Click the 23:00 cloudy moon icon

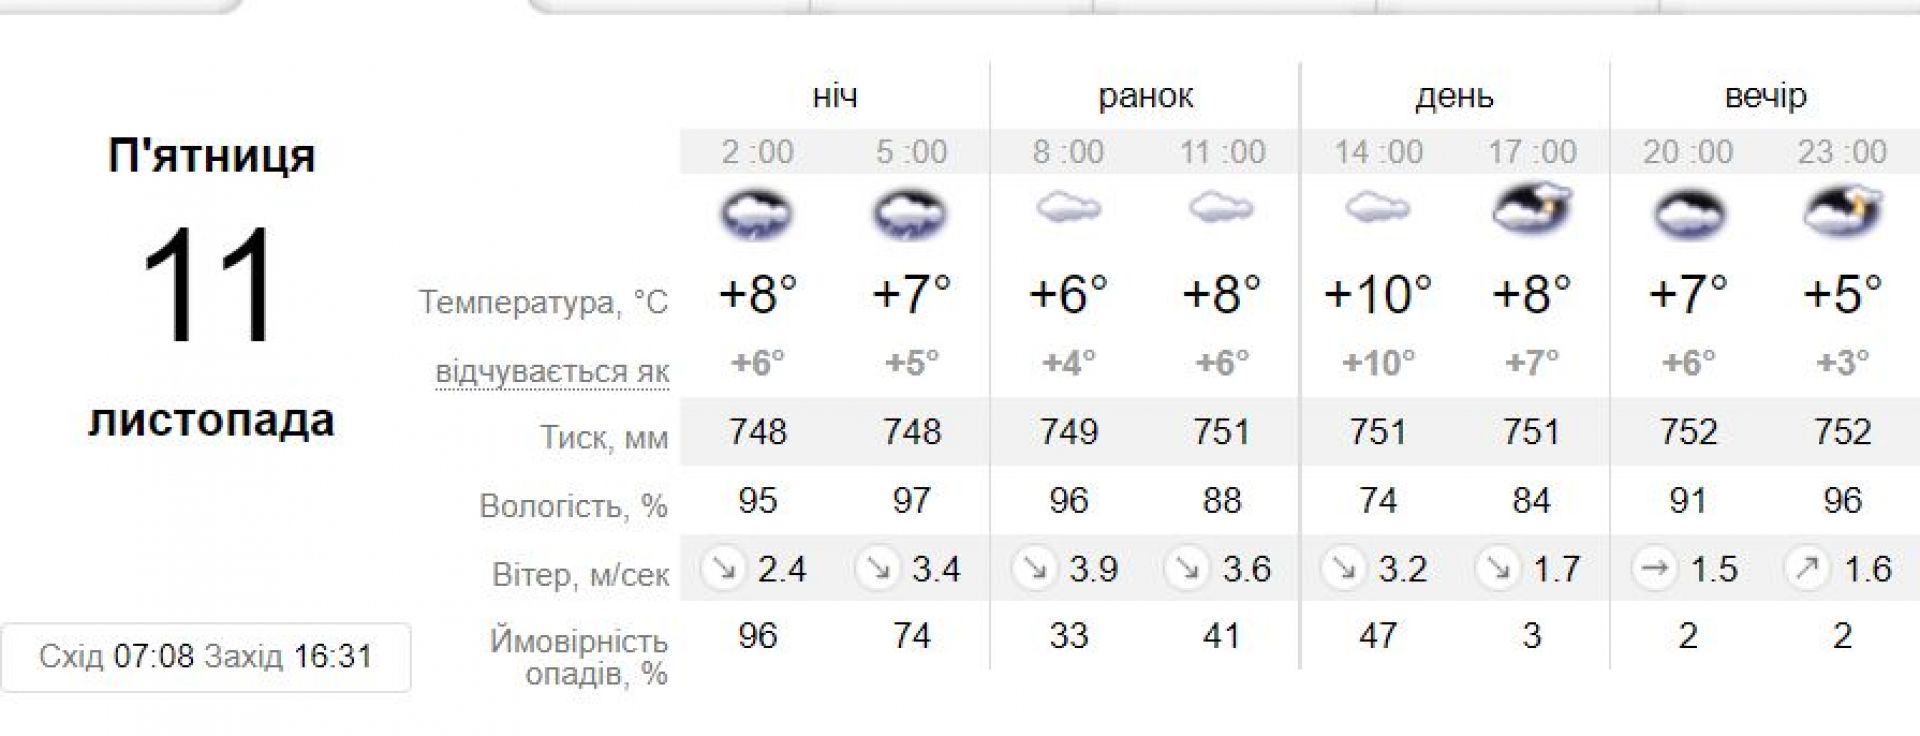click(x=1842, y=212)
